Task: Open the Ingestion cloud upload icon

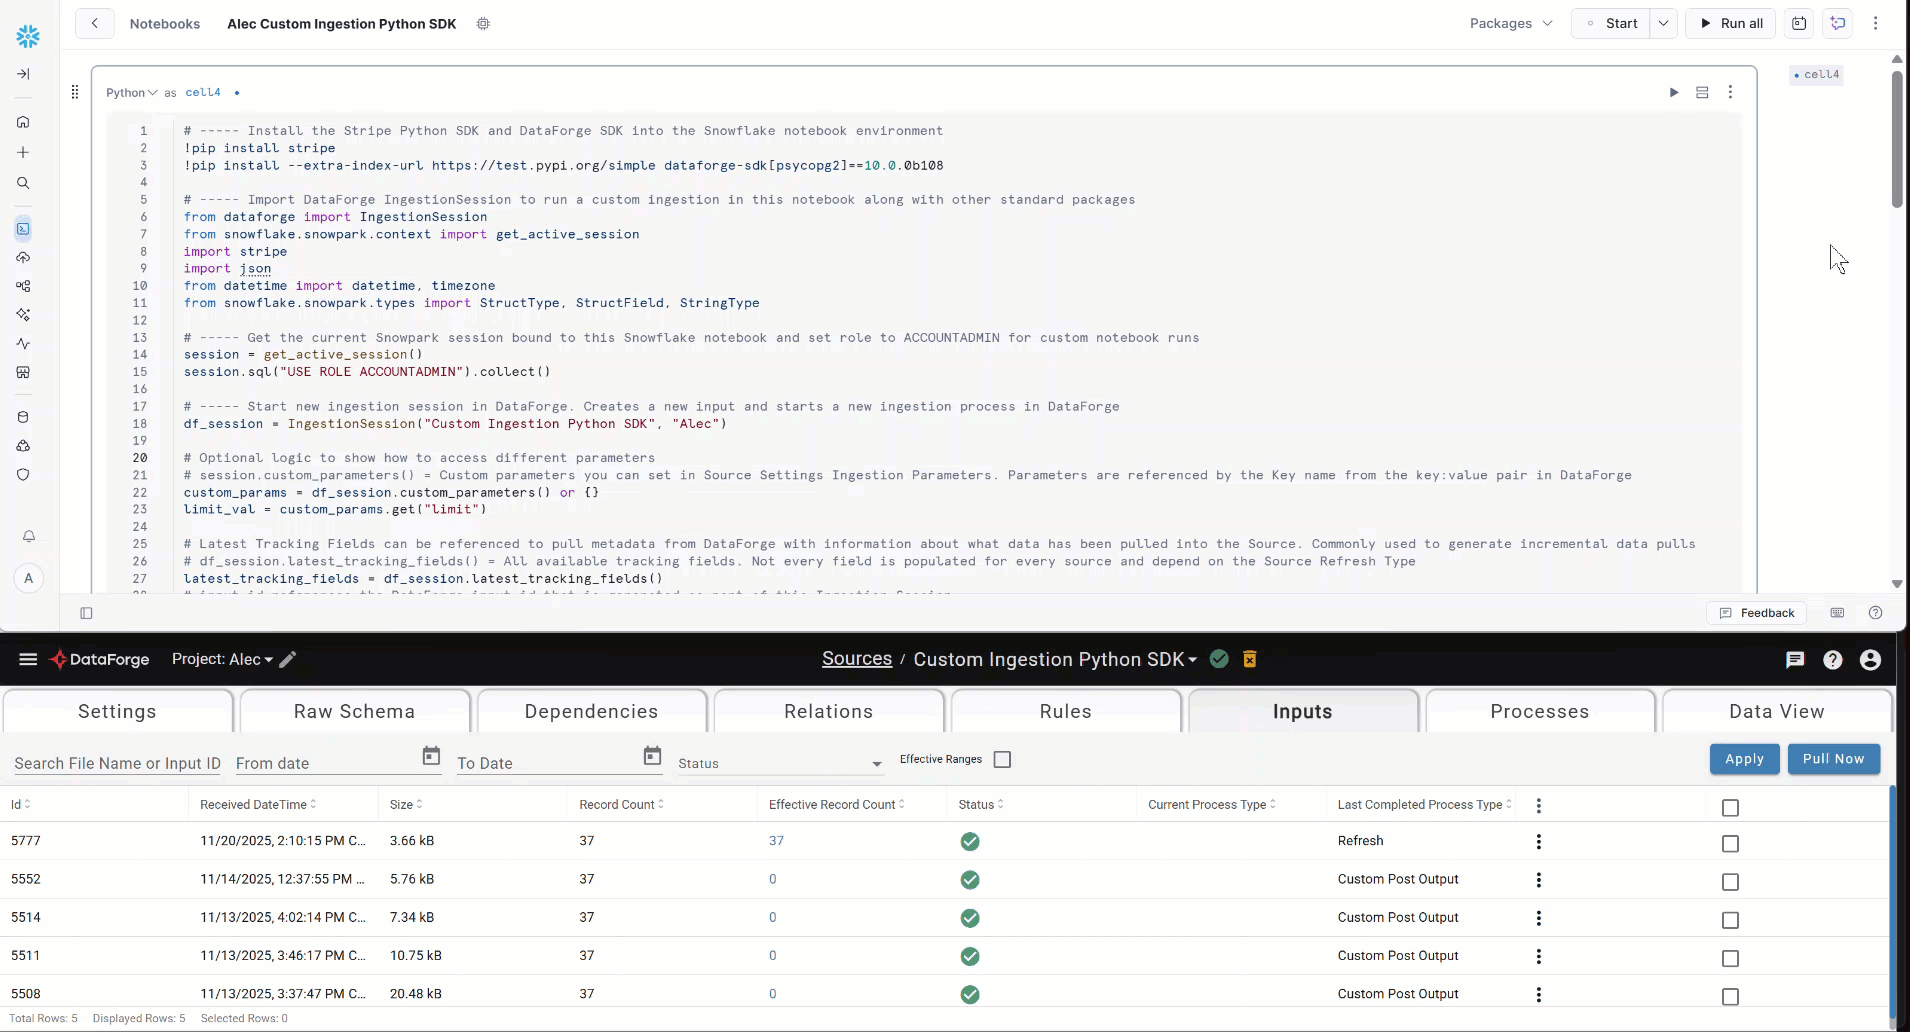Action: point(23,258)
